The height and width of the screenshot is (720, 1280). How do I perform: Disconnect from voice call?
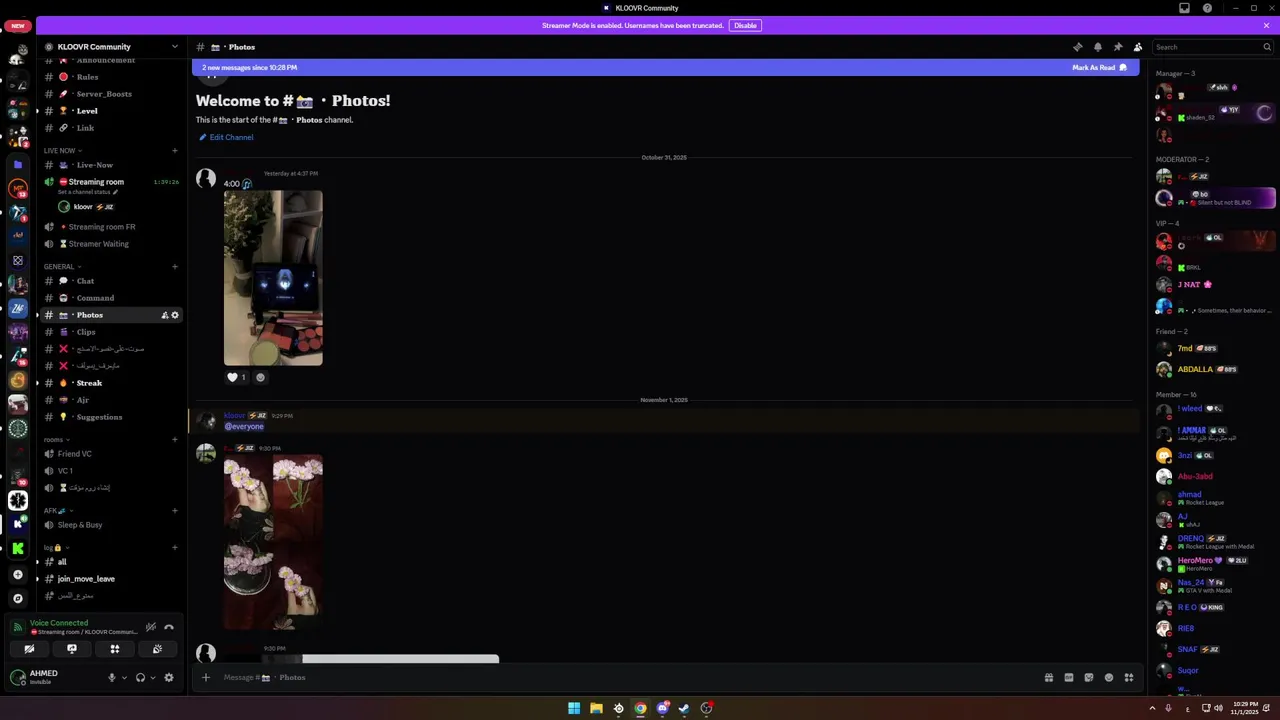(169, 627)
